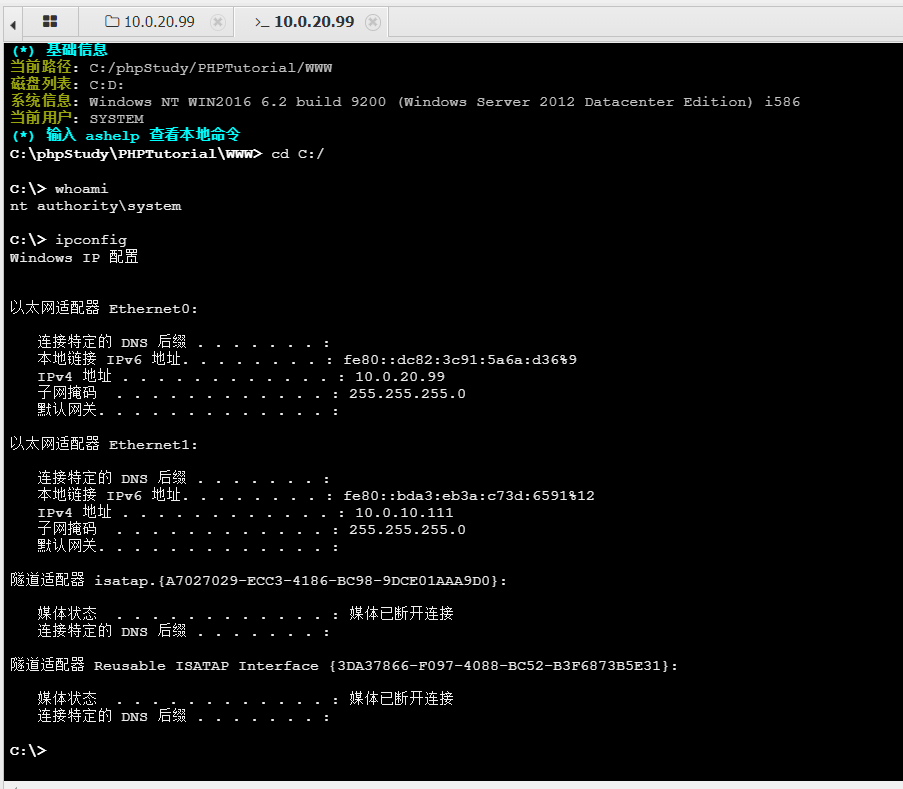Click the 基础信息 heading line
The height and width of the screenshot is (789, 903).
59,50
